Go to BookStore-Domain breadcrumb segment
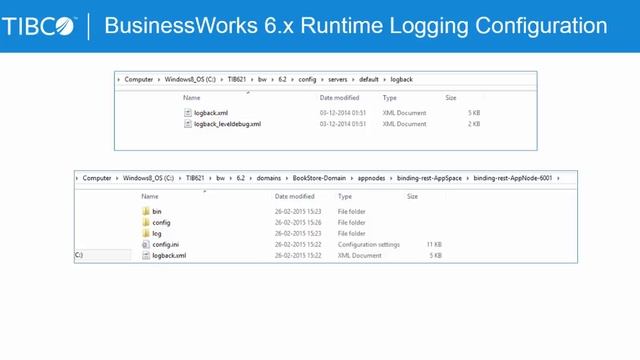Viewport: 640px width, 360px height. [x=319, y=178]
